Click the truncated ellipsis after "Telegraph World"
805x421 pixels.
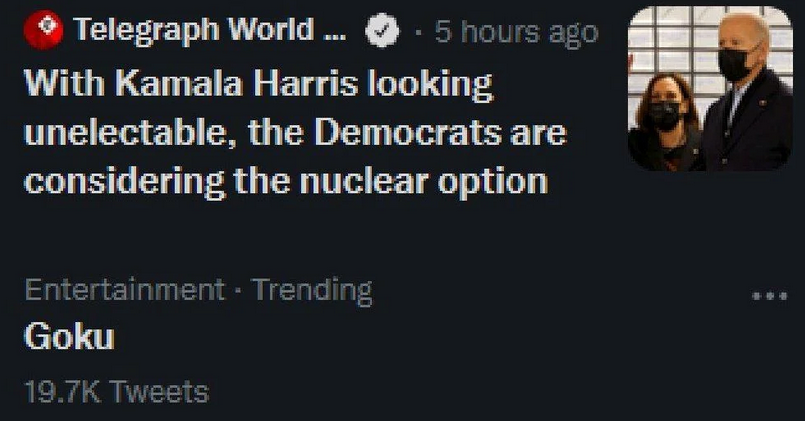click(x=333, y=32)
